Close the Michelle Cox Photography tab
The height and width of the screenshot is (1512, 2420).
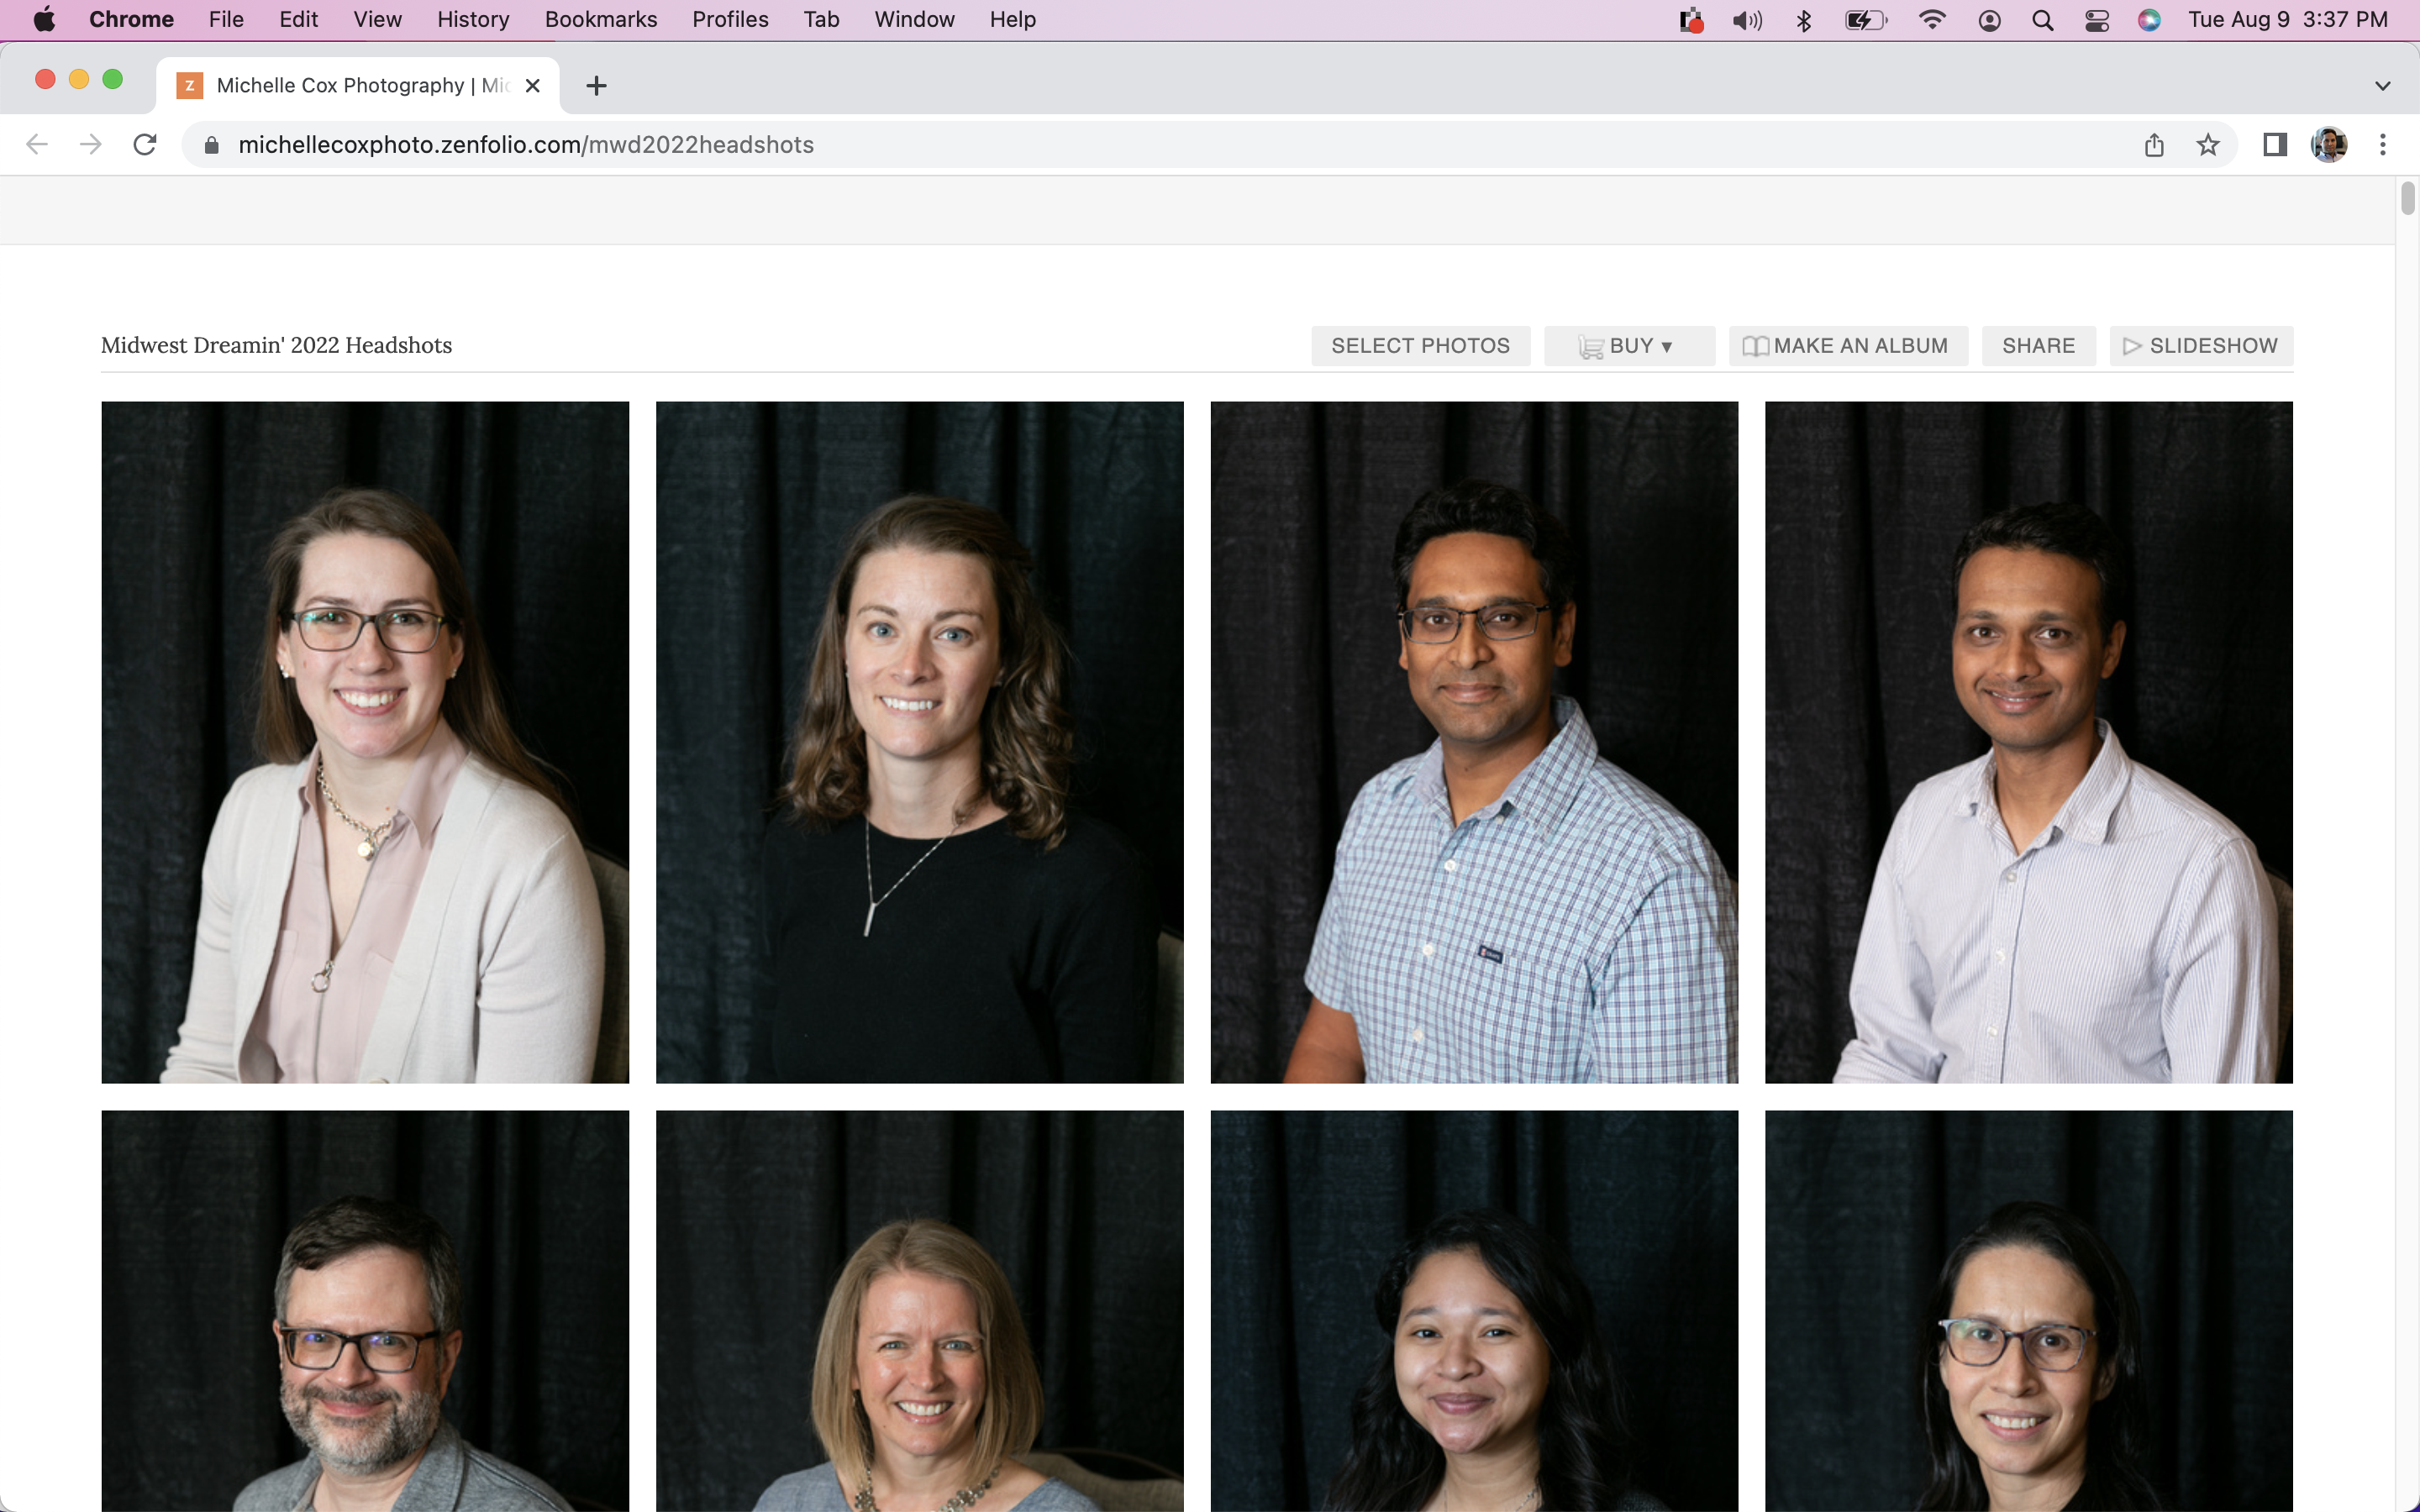(533, 86)
